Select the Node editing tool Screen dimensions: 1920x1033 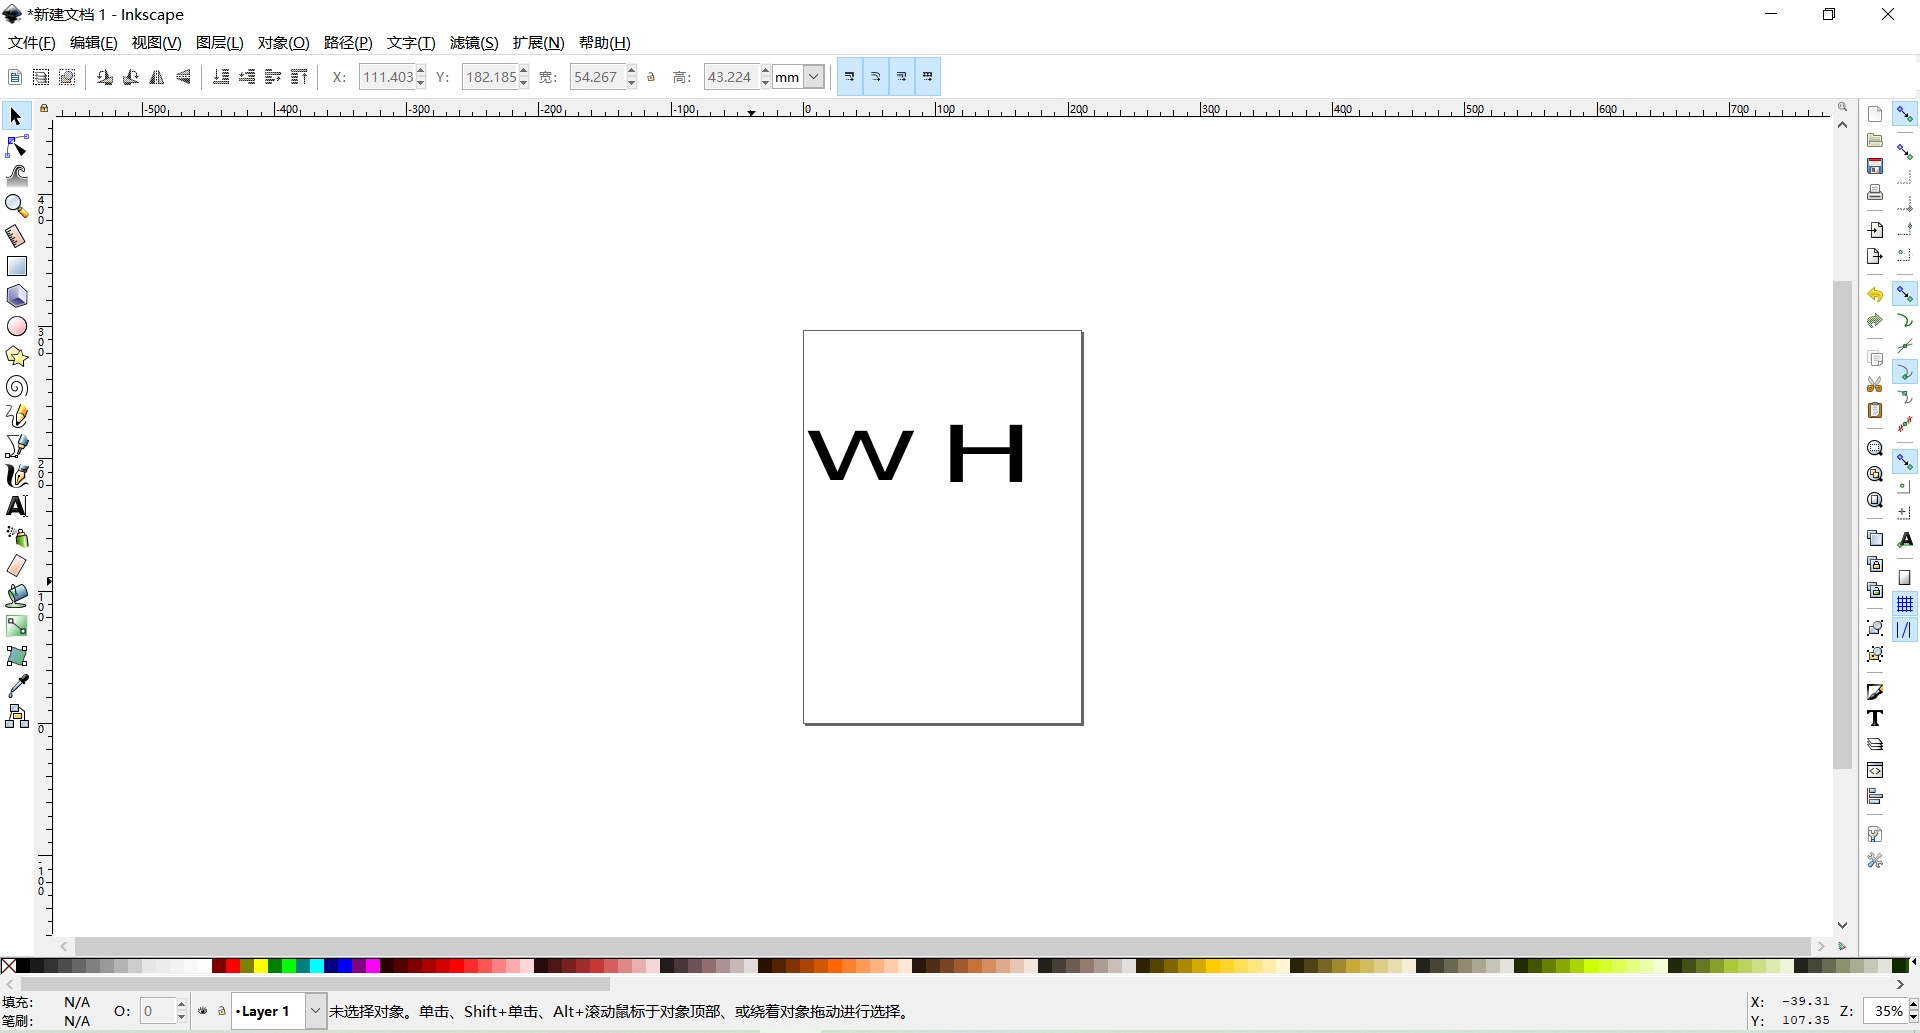point(16,147)
